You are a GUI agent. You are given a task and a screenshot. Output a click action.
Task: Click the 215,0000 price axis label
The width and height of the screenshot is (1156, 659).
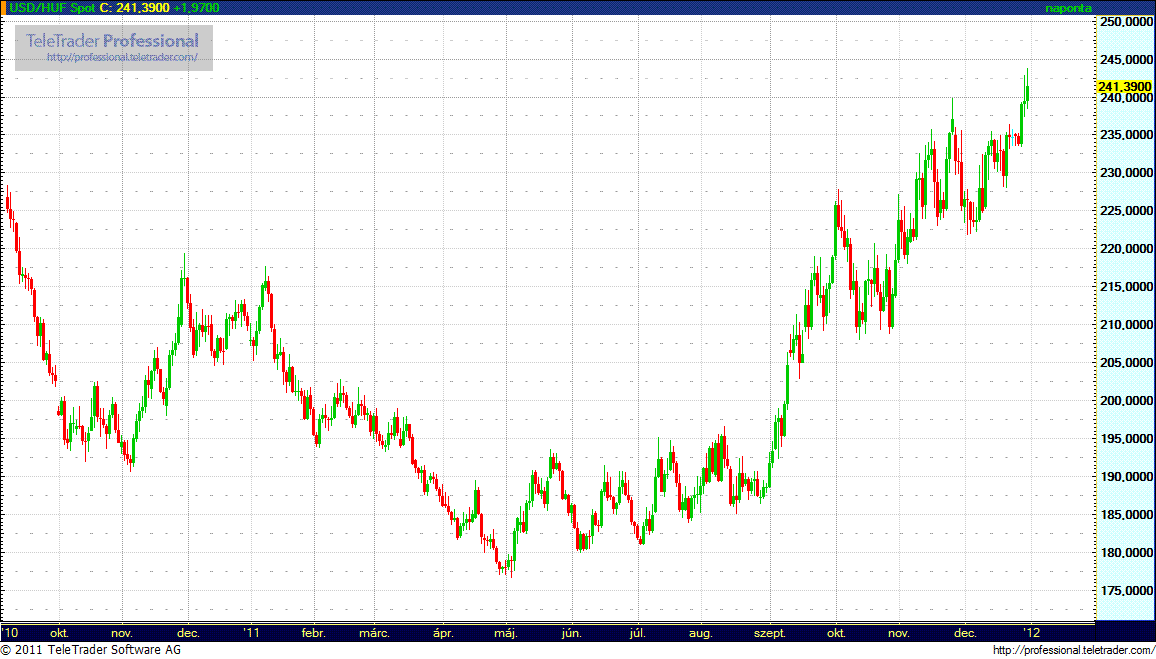[1125, 286]
